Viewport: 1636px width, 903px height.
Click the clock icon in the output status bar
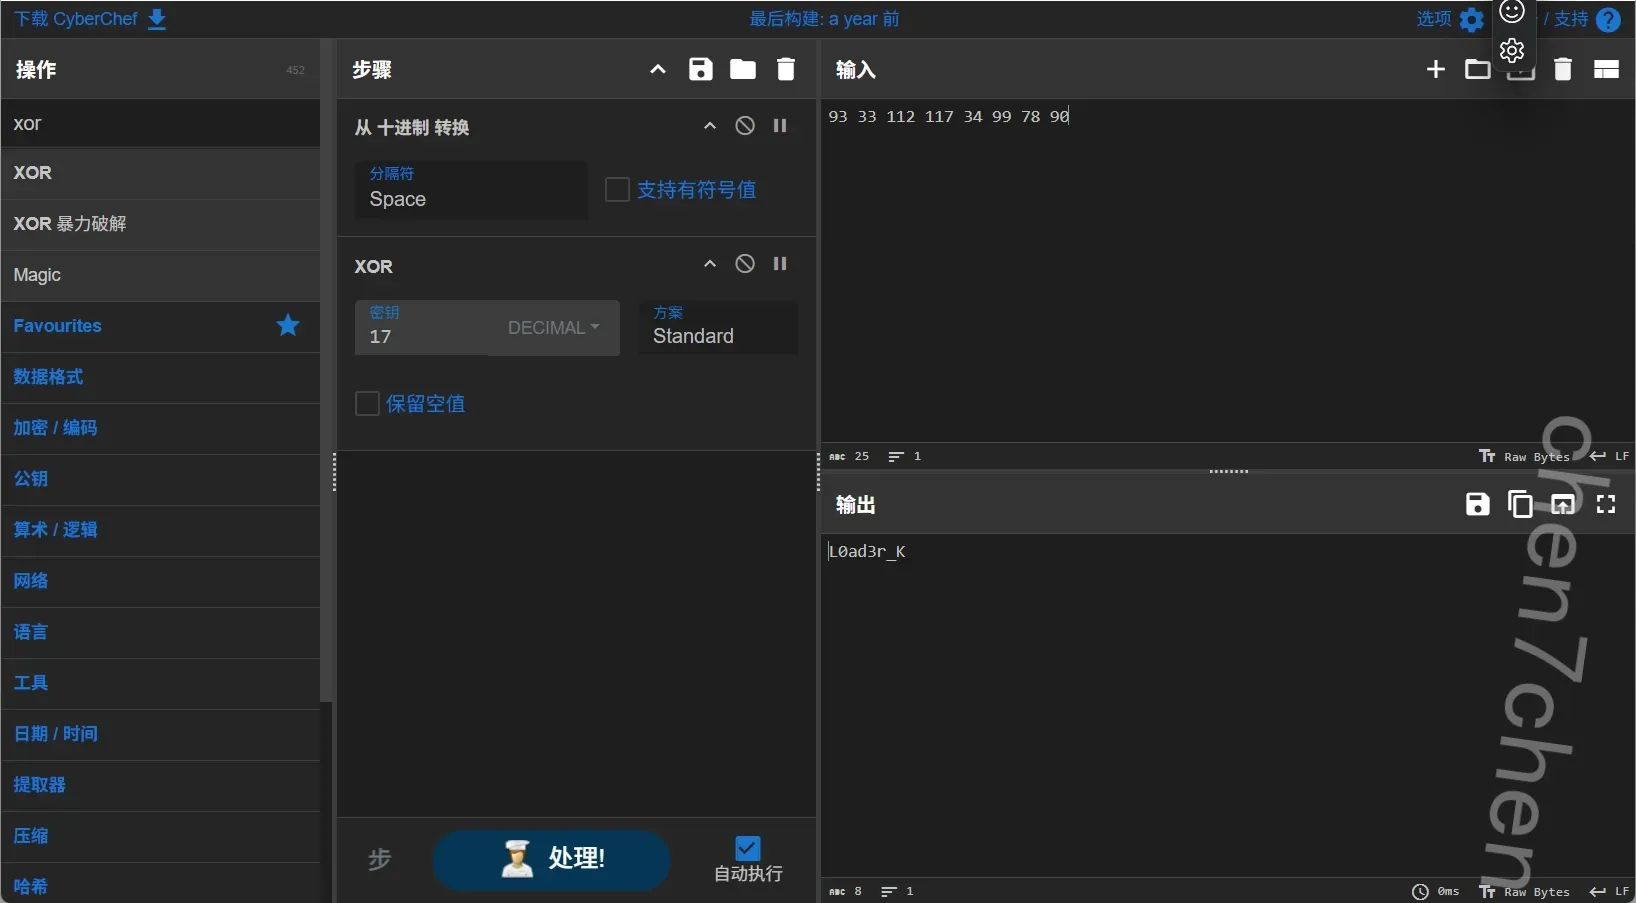tap(1420, 892)
